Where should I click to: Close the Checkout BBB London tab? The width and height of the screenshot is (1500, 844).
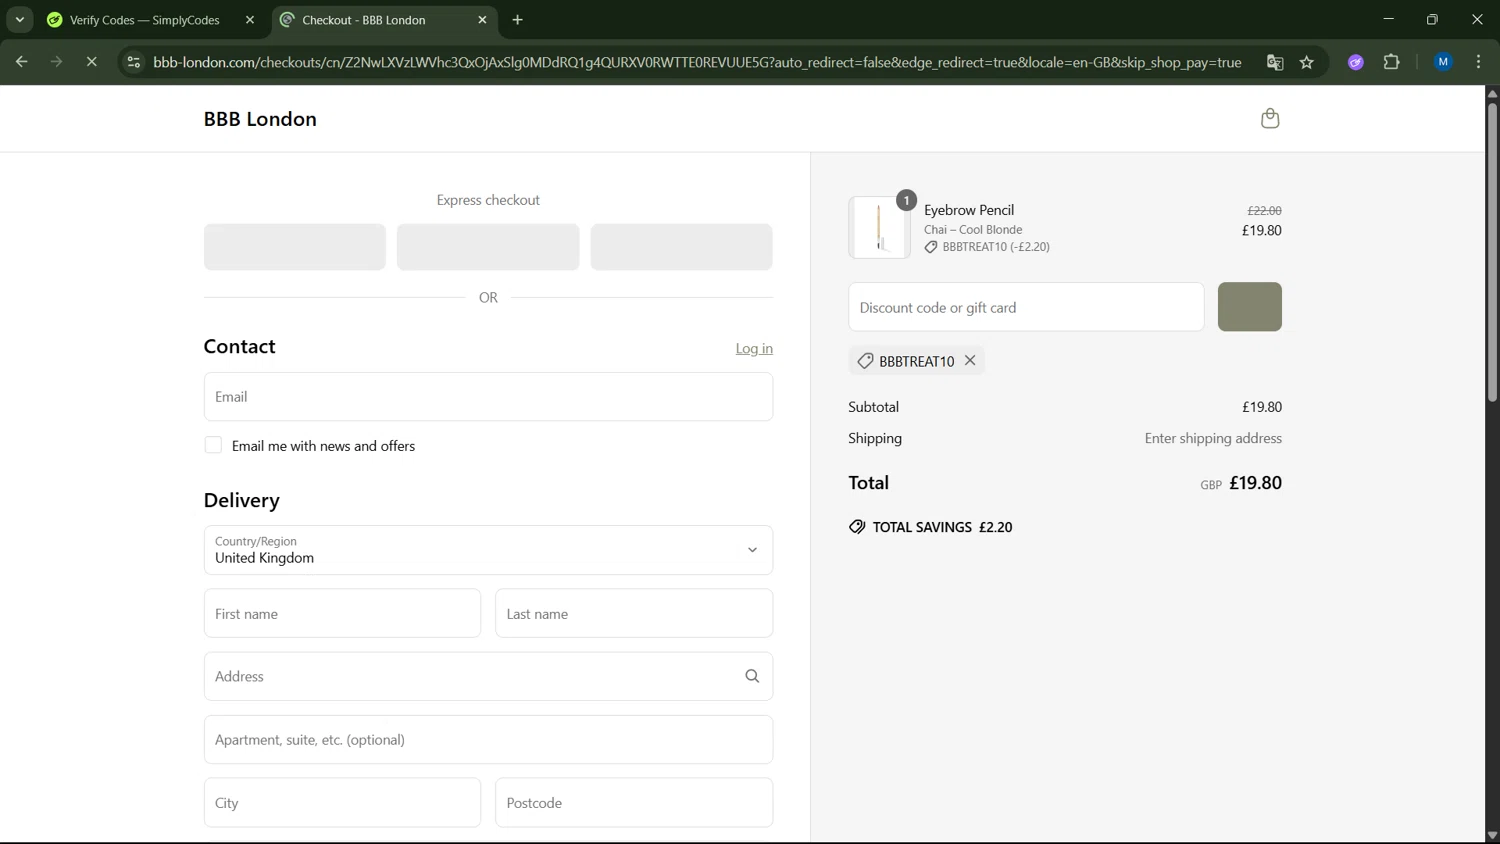click(x=482, y=20)
